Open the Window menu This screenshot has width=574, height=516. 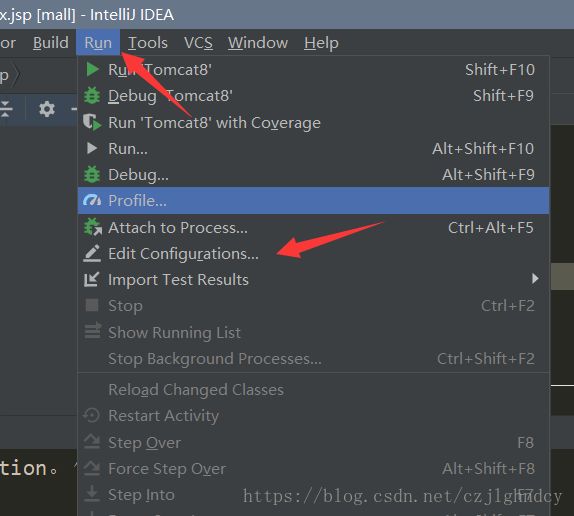pyautogui.click(x=258, y=43)
